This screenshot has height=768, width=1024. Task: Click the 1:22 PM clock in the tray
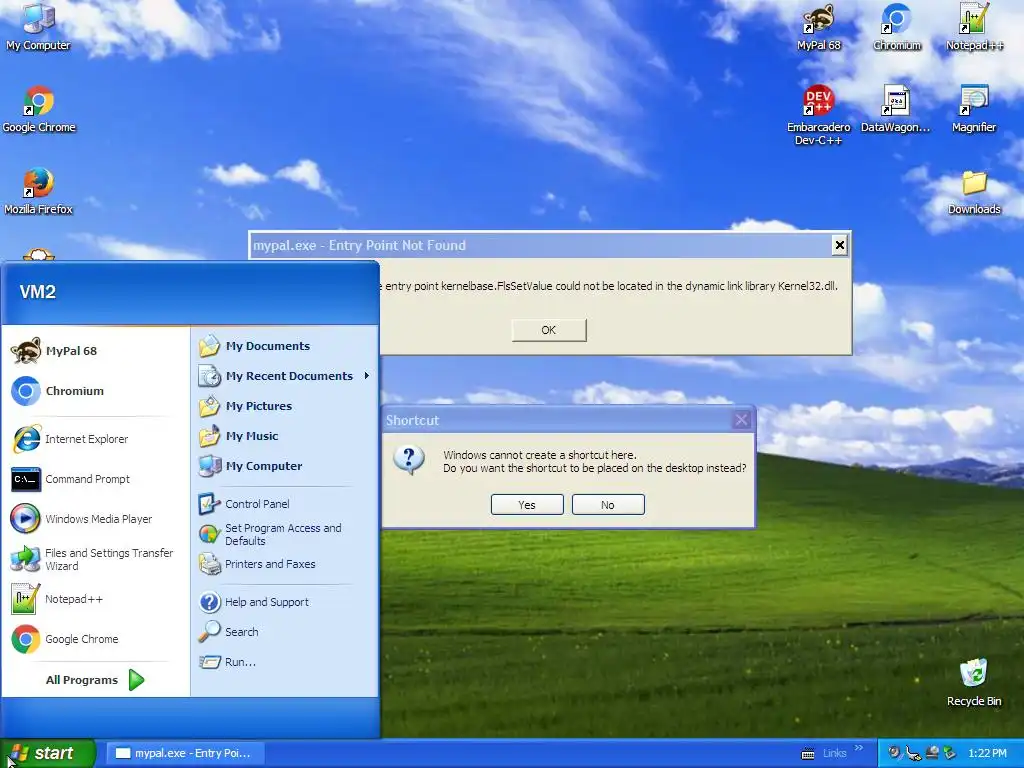point(987,753)
